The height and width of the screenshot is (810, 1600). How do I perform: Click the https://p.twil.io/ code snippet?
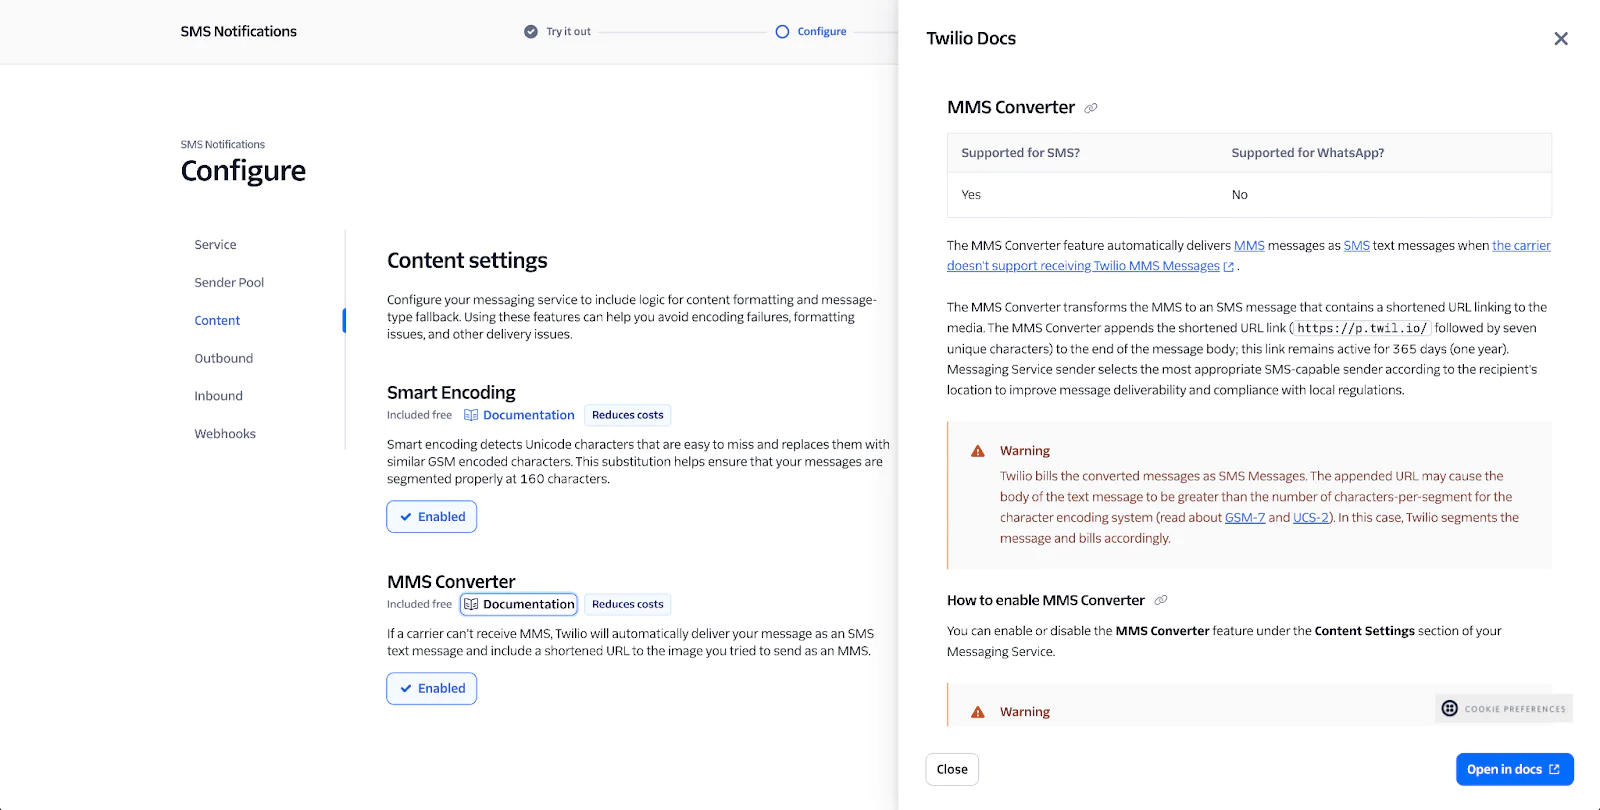pyautogui.click(x=1362, y=328)
